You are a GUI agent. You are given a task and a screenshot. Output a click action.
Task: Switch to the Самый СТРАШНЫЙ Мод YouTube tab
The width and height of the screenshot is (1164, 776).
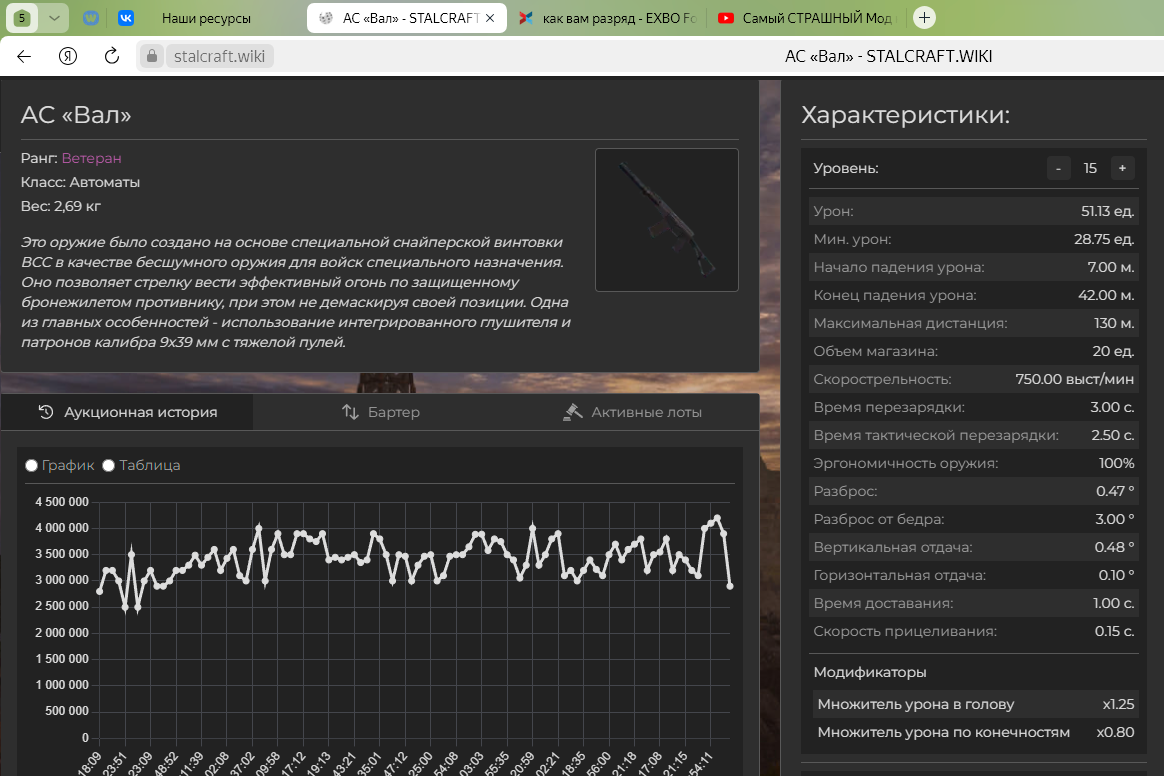tap(807, 18)
